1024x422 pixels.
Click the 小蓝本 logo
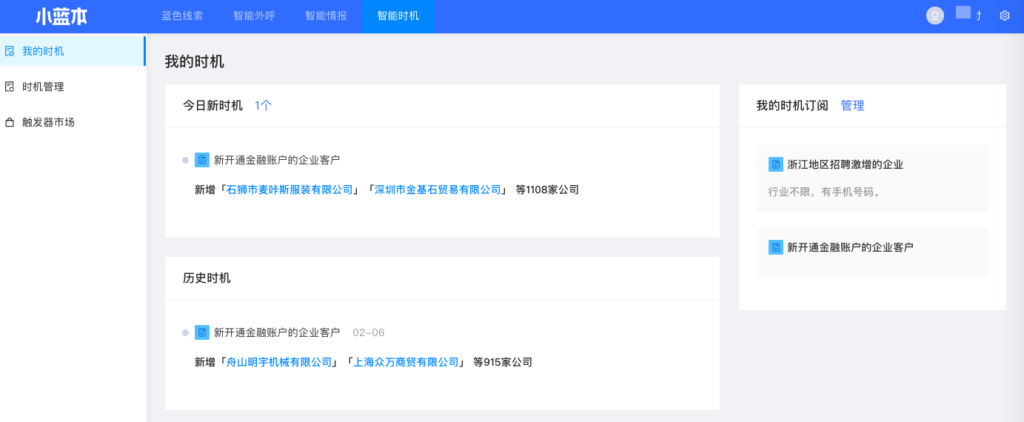tap(59, 16)
